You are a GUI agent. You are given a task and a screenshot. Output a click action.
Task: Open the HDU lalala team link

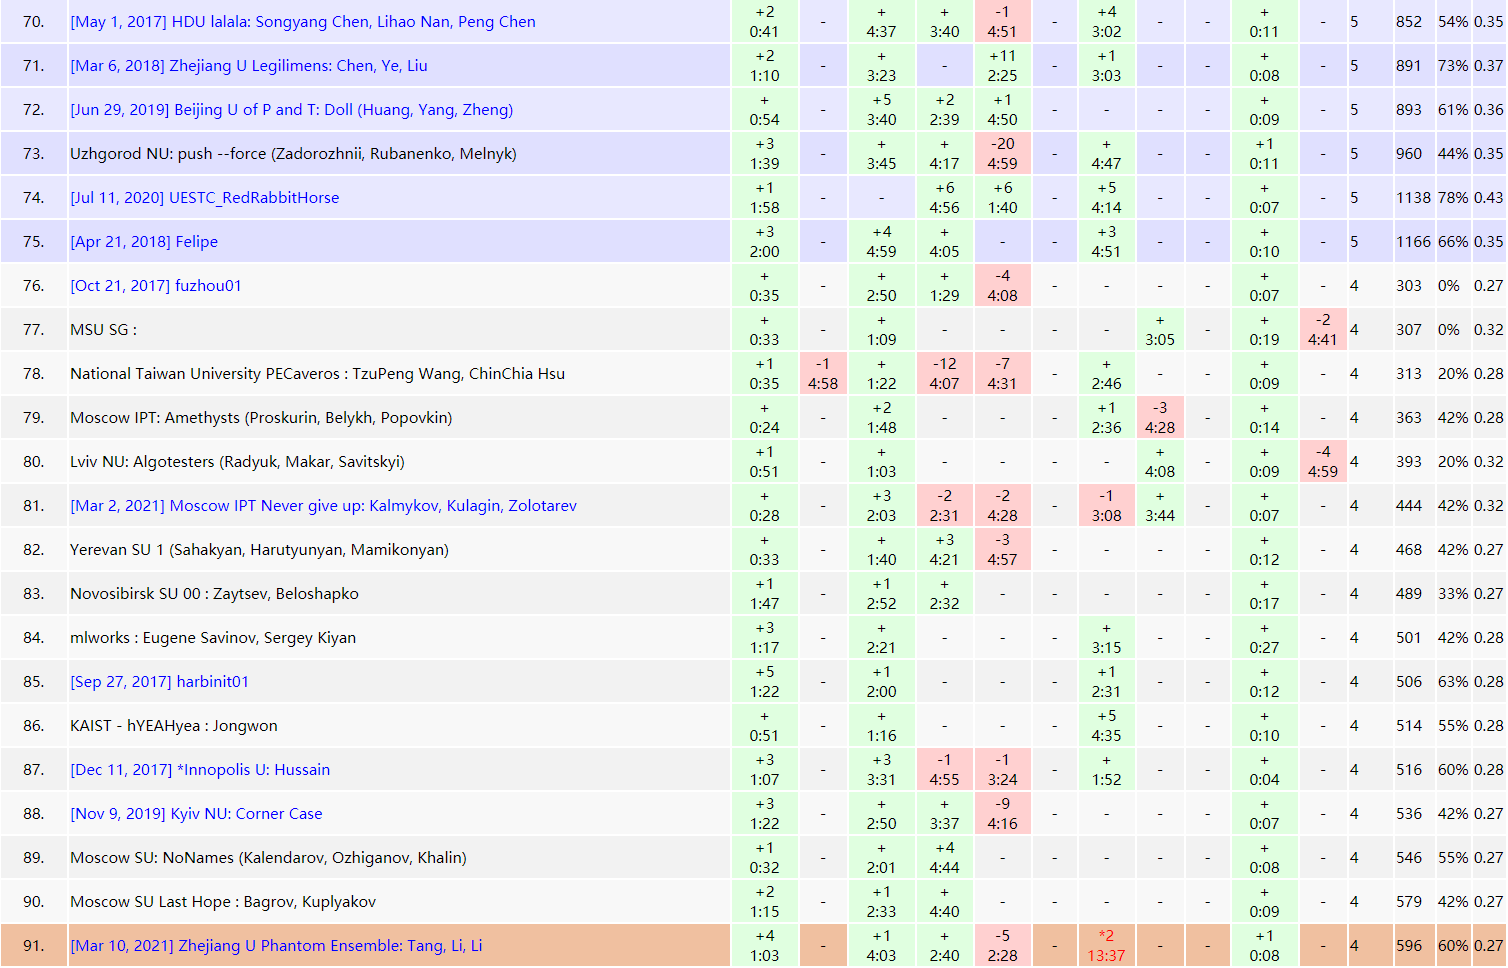point(303,22)
